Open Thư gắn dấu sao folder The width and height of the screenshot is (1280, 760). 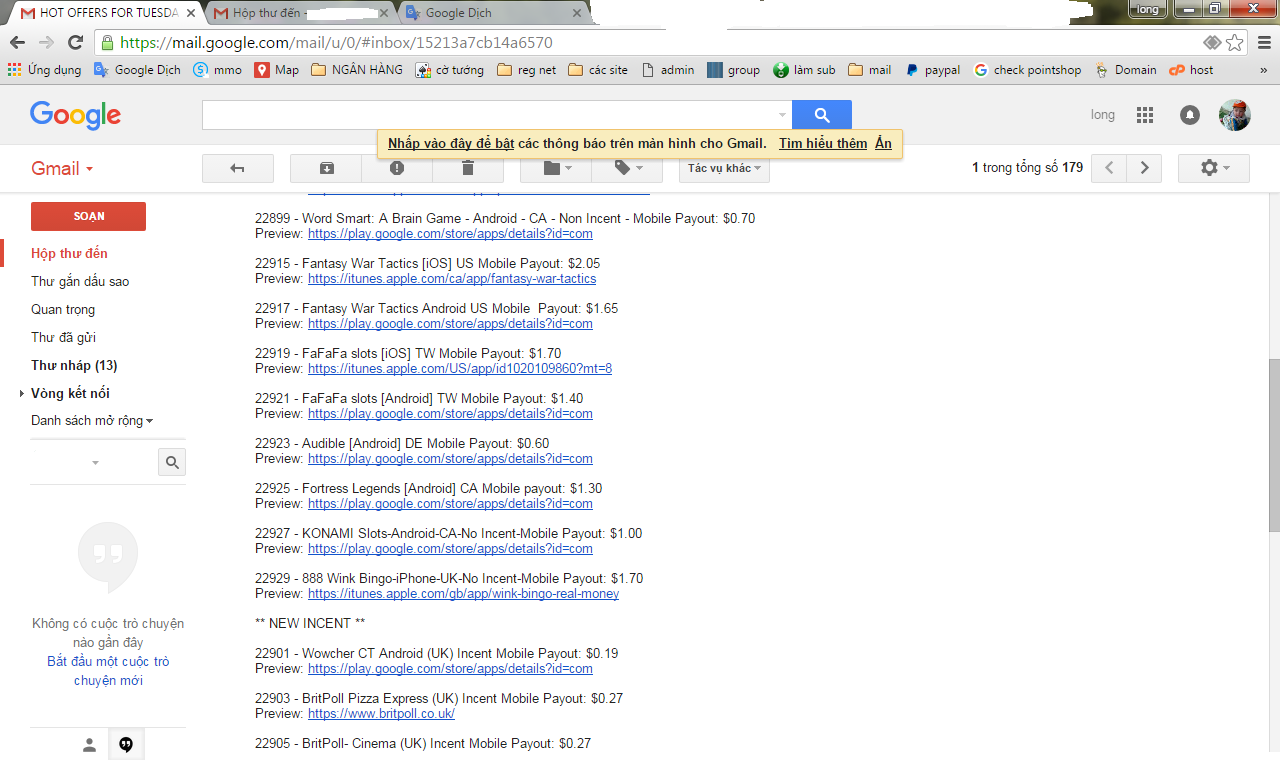(80, 281)
